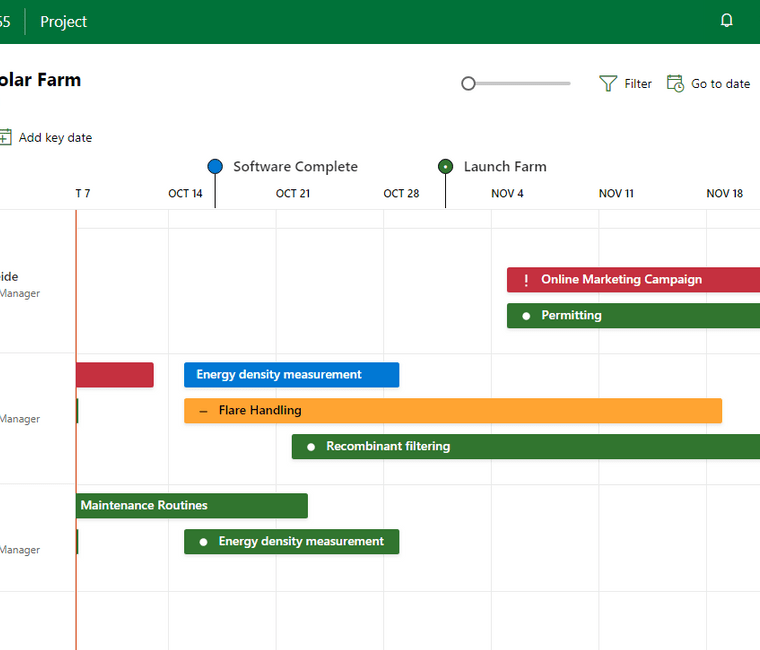The width and height of the screenshot is (760, 650).
Task: Click the status dot on Recombinant filtering
Action: pos(311,447)
